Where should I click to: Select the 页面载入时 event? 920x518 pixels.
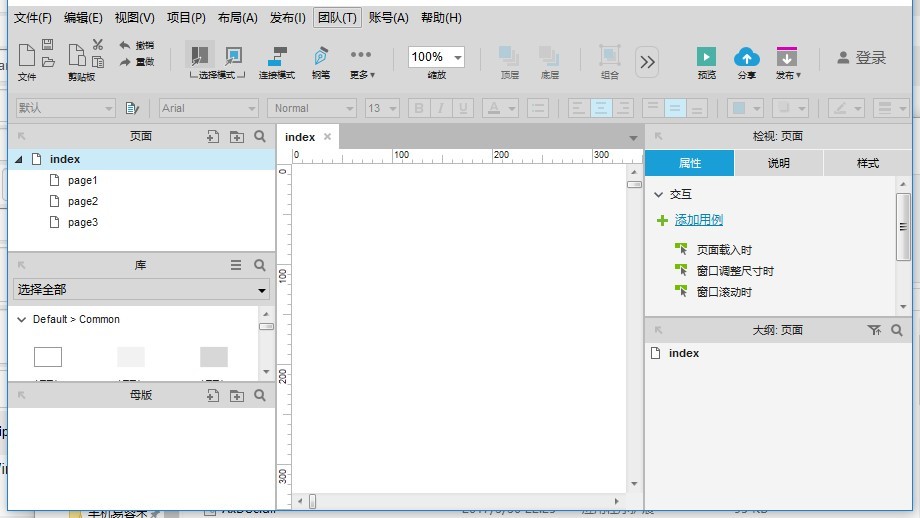tap(723, 250)
